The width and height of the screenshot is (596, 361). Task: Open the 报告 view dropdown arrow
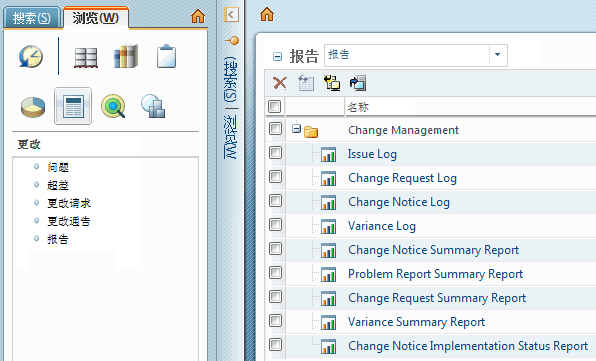(x=498, y=55)
